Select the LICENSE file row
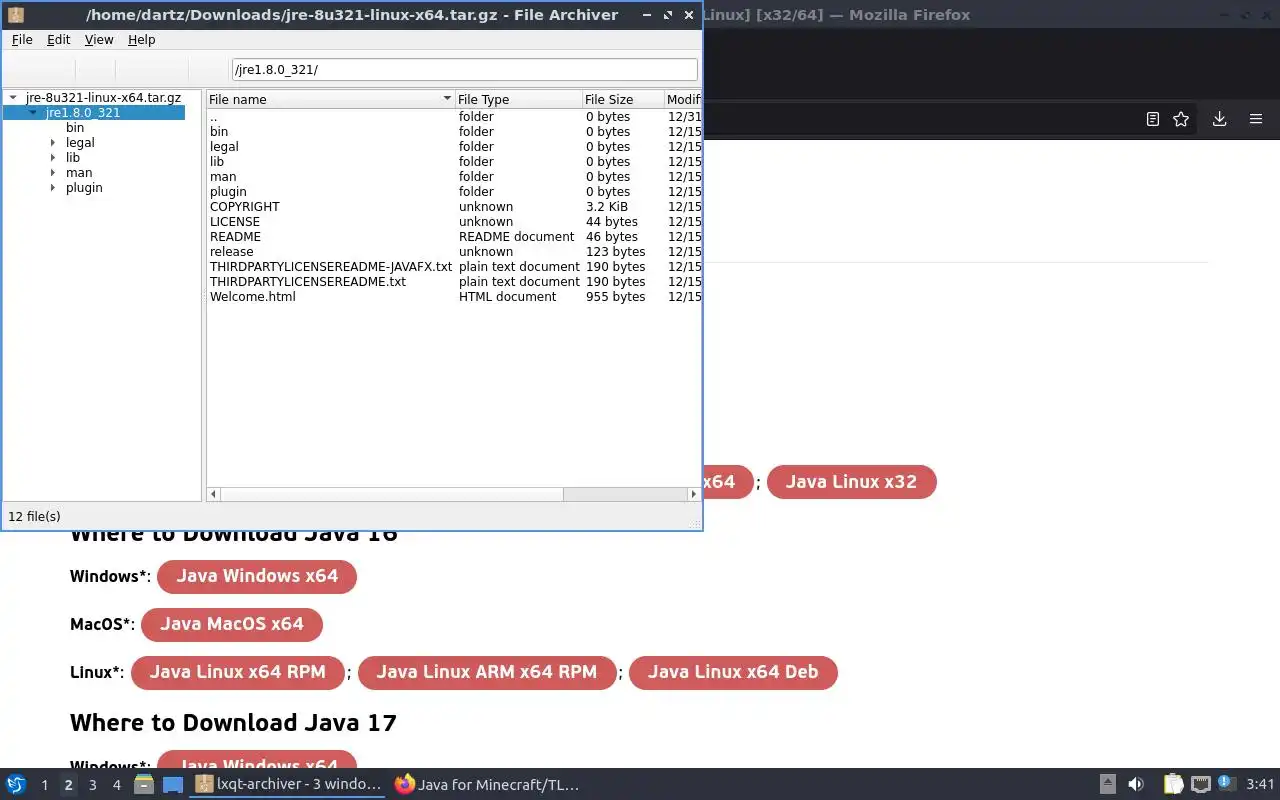This screenshot has height=800, width=1280. click(x=454, y=221)
